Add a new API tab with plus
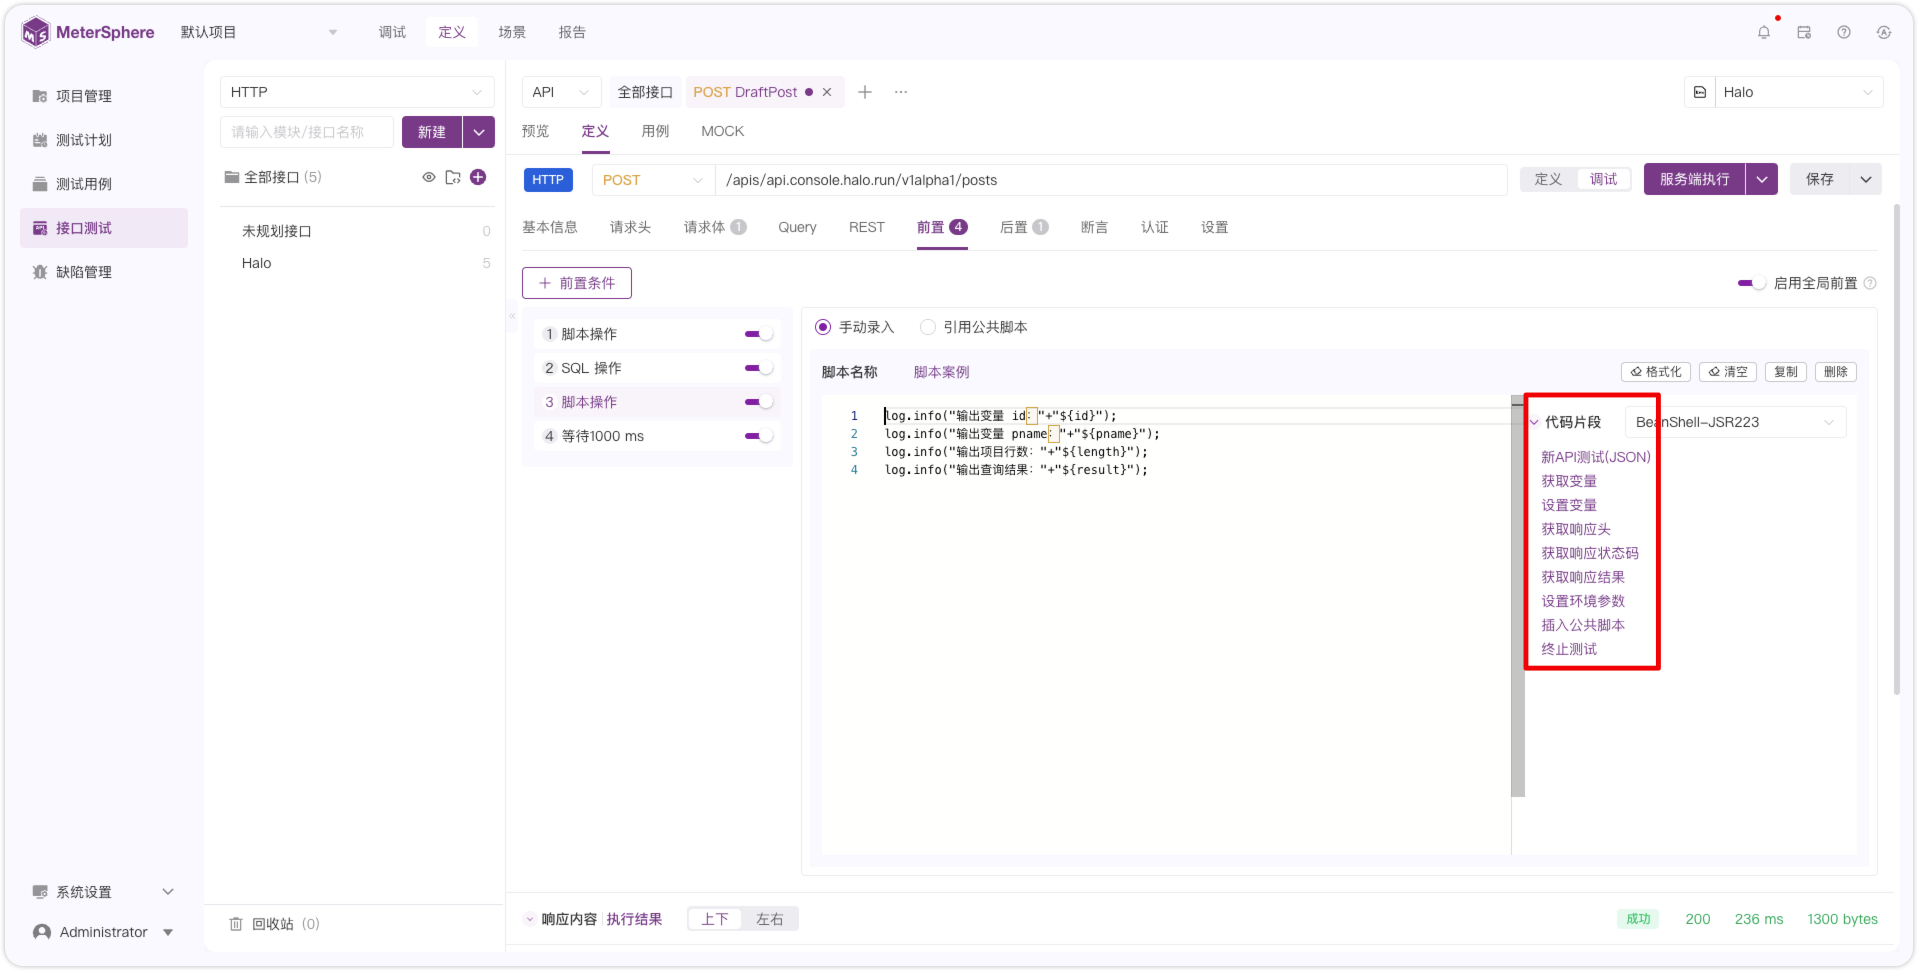Screen dimensions: 1918x971 pyautogui.click(x=865, y=92)
